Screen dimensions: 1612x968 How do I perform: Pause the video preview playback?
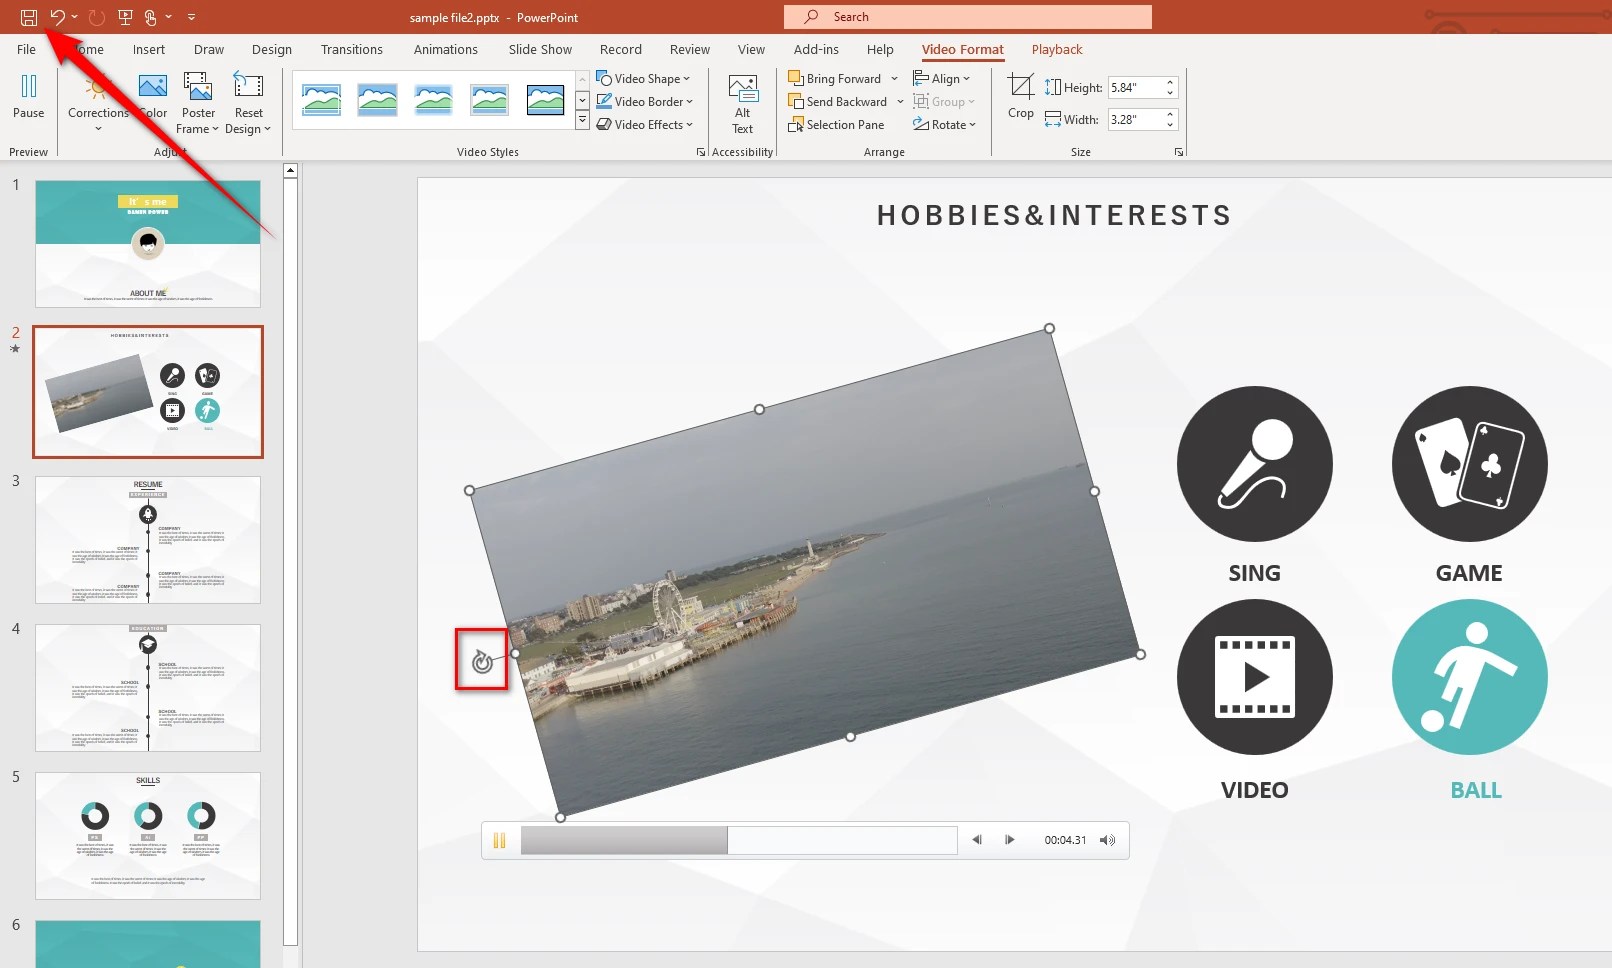pyautogui.click(x=500, y=840)
